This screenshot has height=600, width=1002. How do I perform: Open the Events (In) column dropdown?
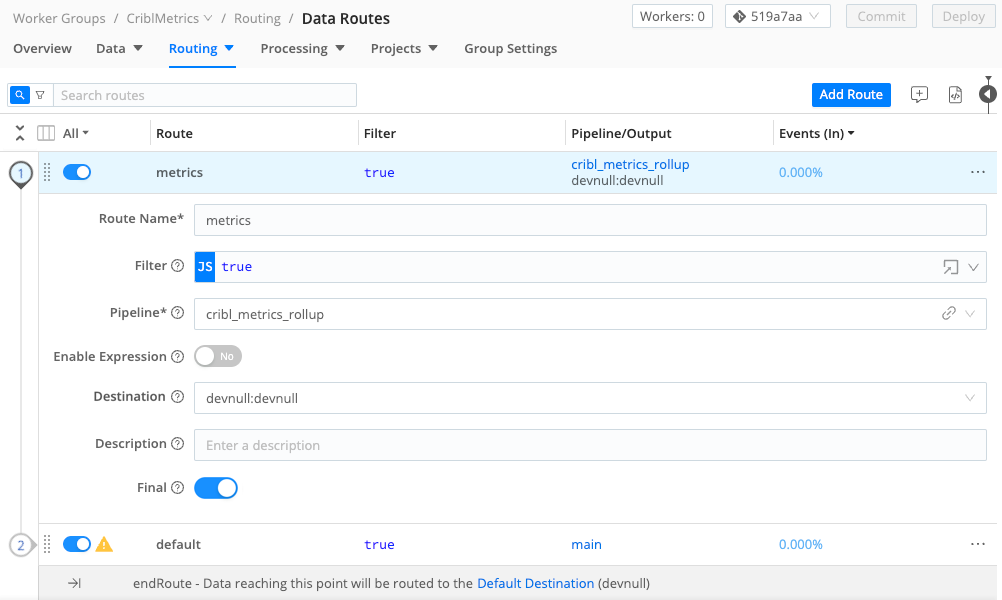tap(815, 132)
